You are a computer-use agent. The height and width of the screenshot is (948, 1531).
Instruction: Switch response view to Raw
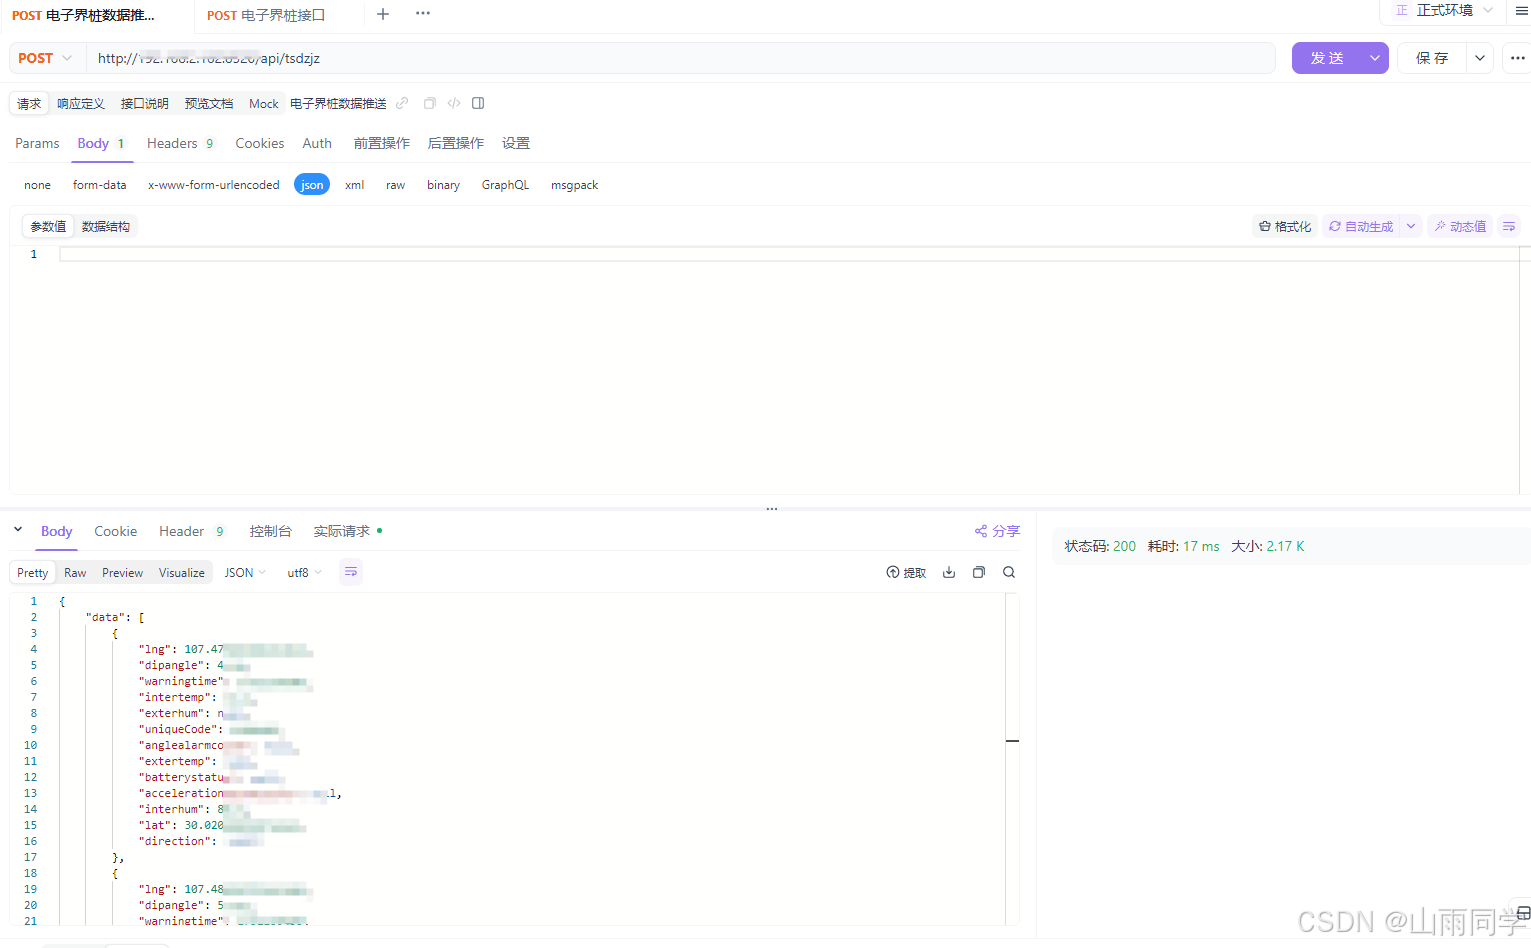point(75,573)
